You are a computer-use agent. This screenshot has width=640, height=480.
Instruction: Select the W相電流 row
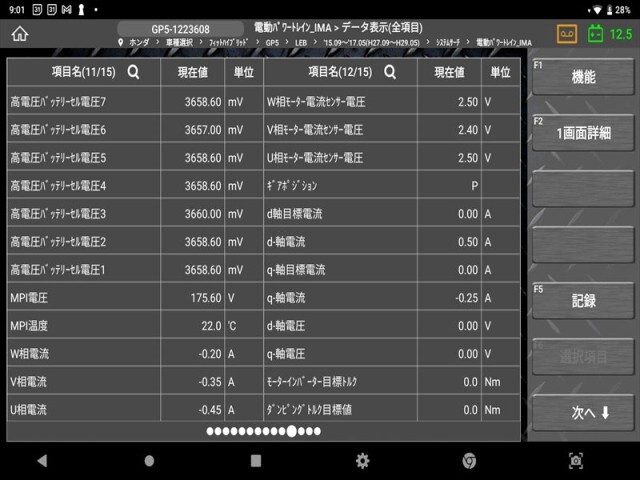136,354
